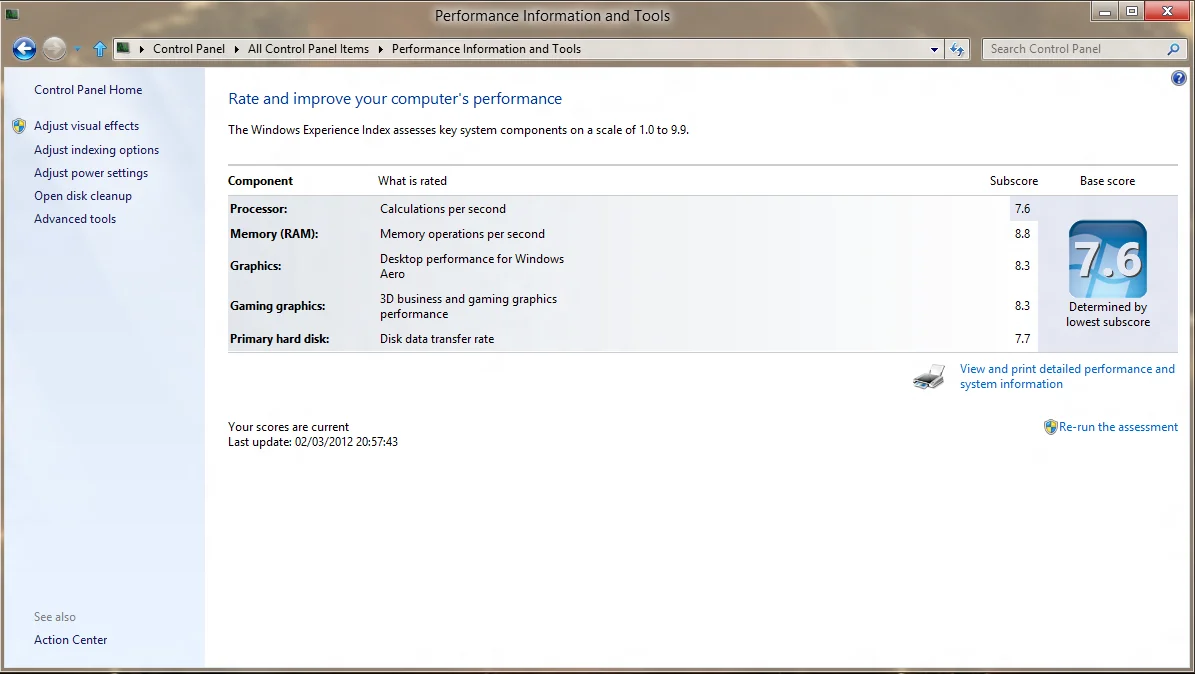This screenshot has height=674, width=1195.
Task: Click the printer icon
Action: 929,377
